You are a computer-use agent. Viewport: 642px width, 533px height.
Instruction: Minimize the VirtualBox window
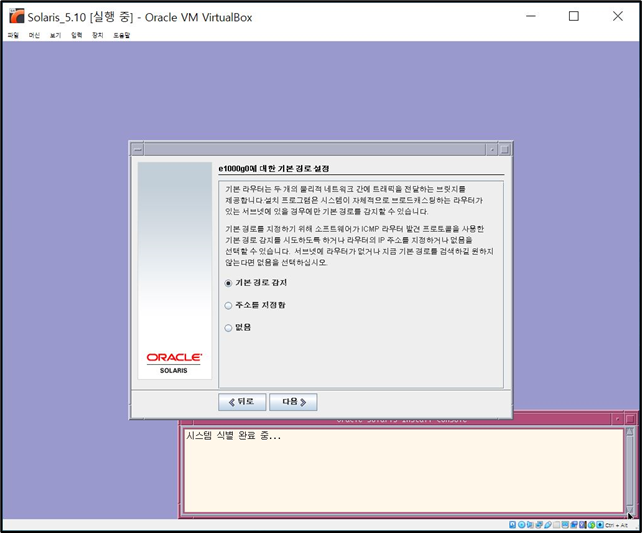pos(531,16)
